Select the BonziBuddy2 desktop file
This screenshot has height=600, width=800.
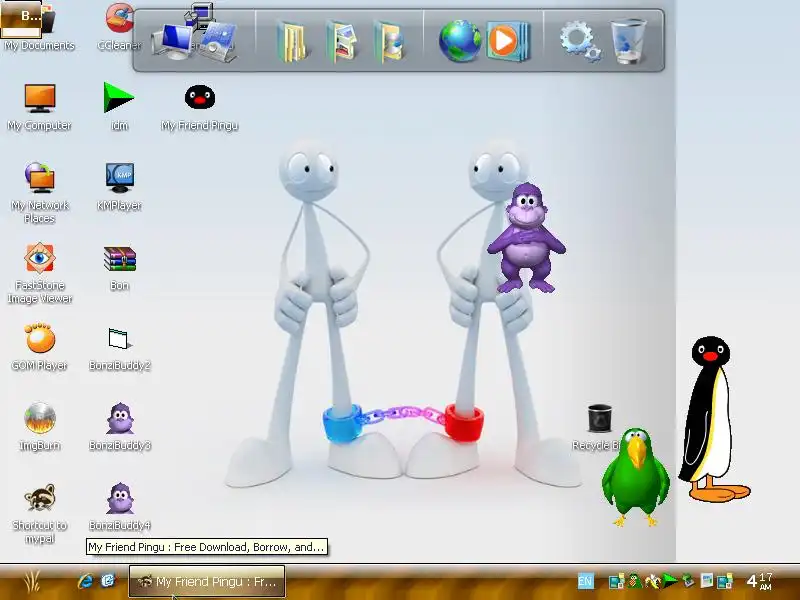click(x=119, y=348)
